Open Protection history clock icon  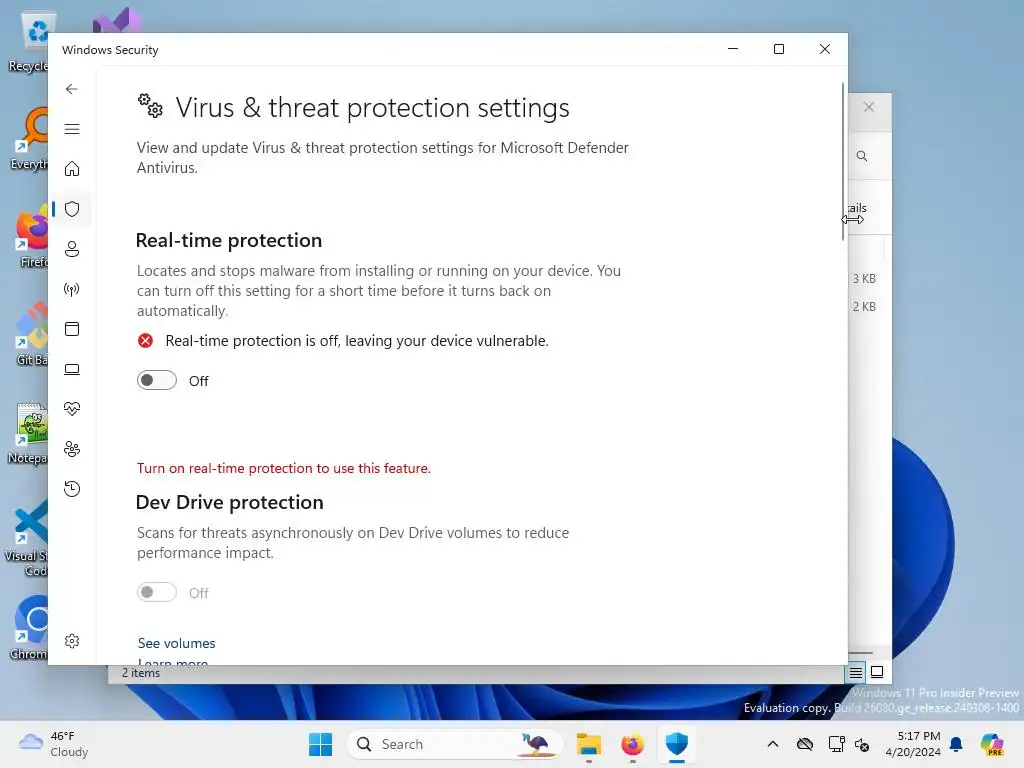point(72,488)
